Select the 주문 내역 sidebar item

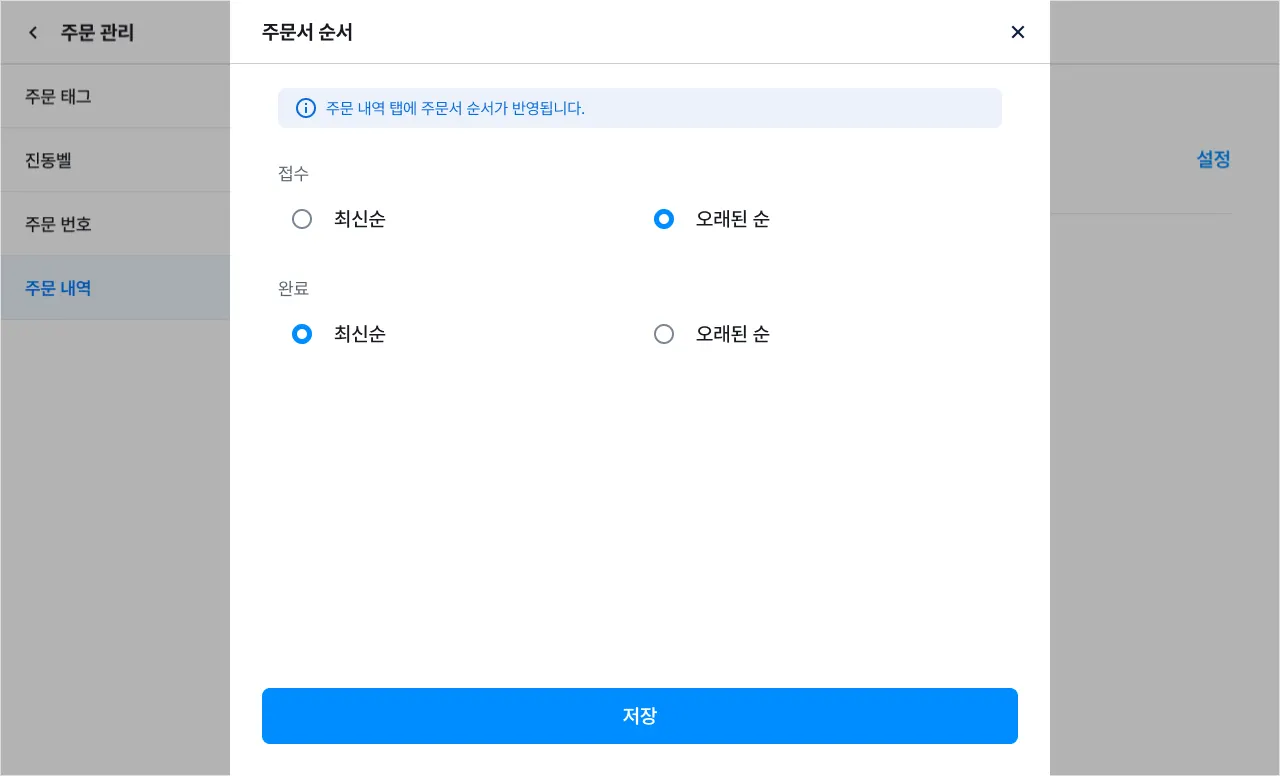[x=58, y=288]
